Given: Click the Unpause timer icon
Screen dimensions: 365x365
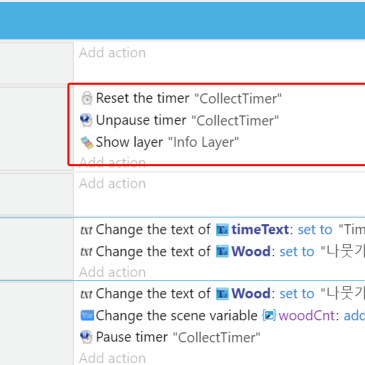Looking at the screenshot, I should 86,120.
